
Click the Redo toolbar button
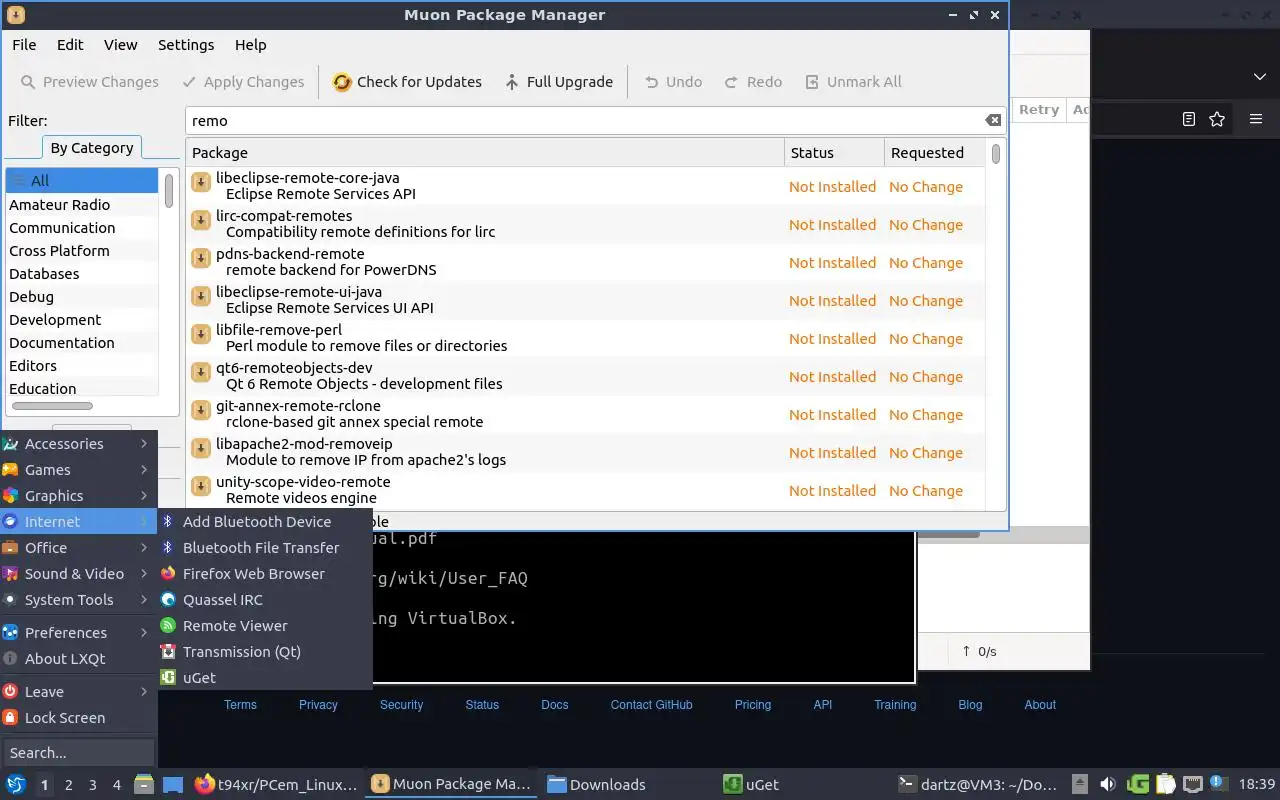[x=753, y=82]
